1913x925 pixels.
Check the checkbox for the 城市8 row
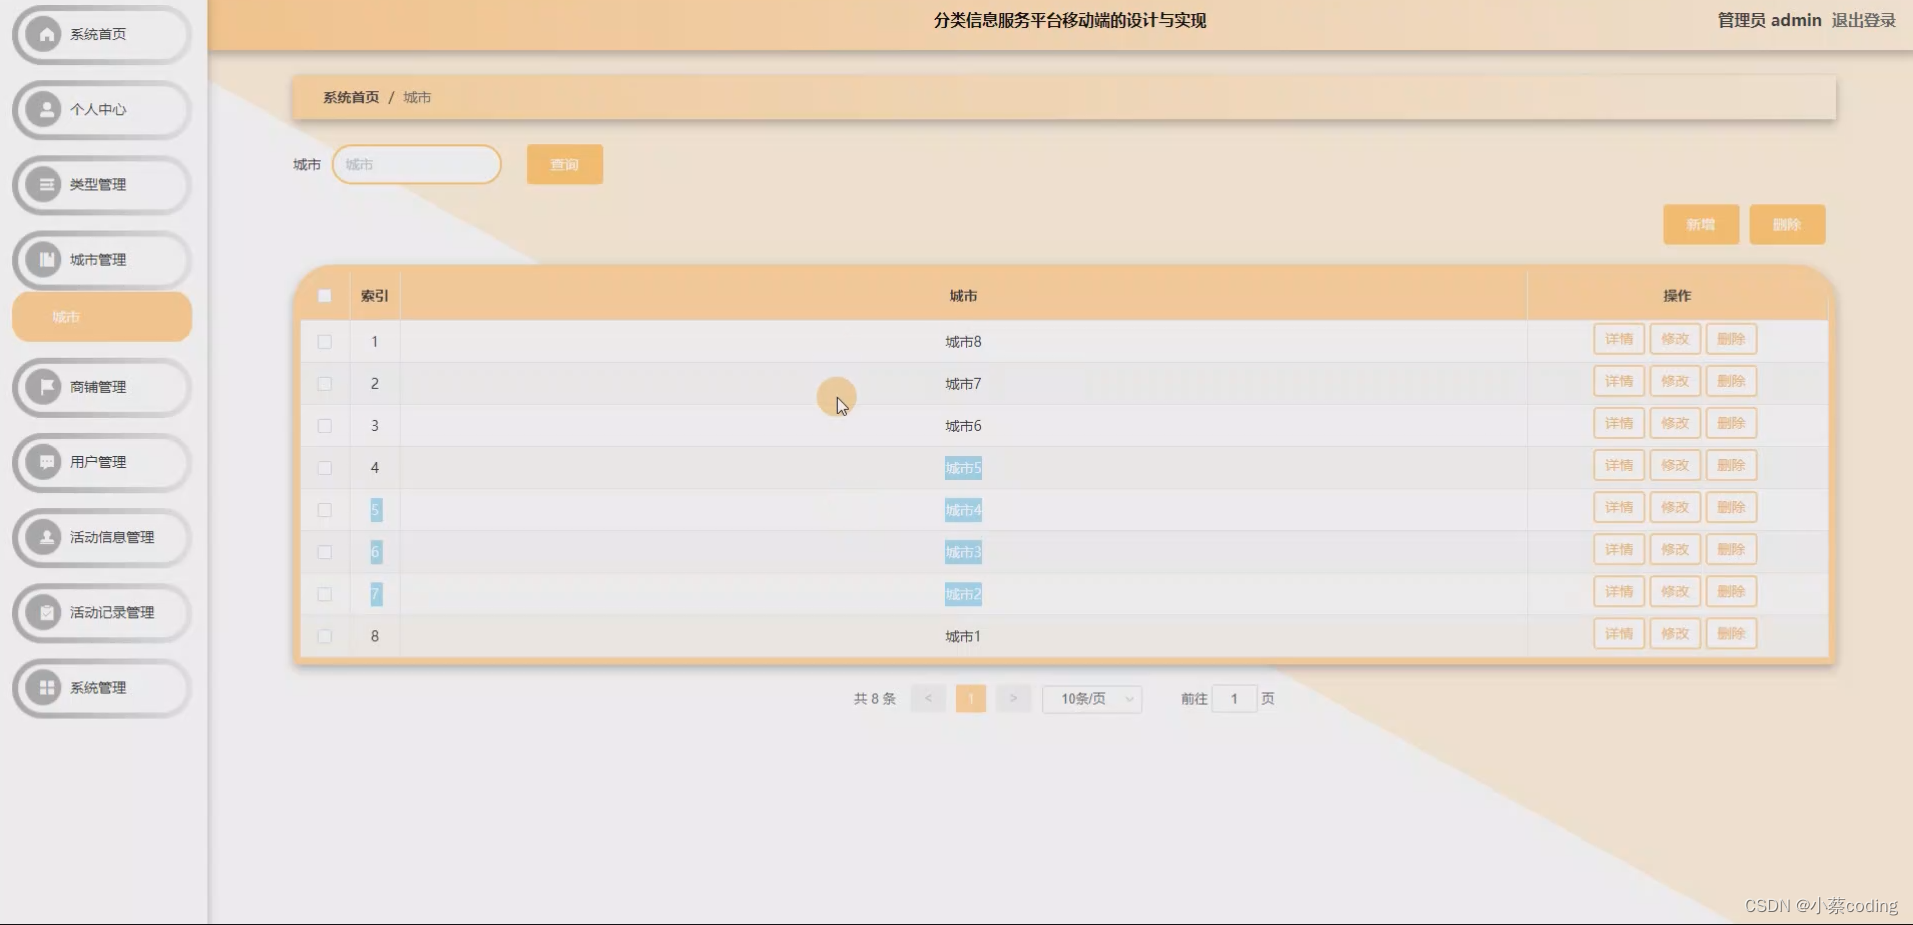point(324,341)
